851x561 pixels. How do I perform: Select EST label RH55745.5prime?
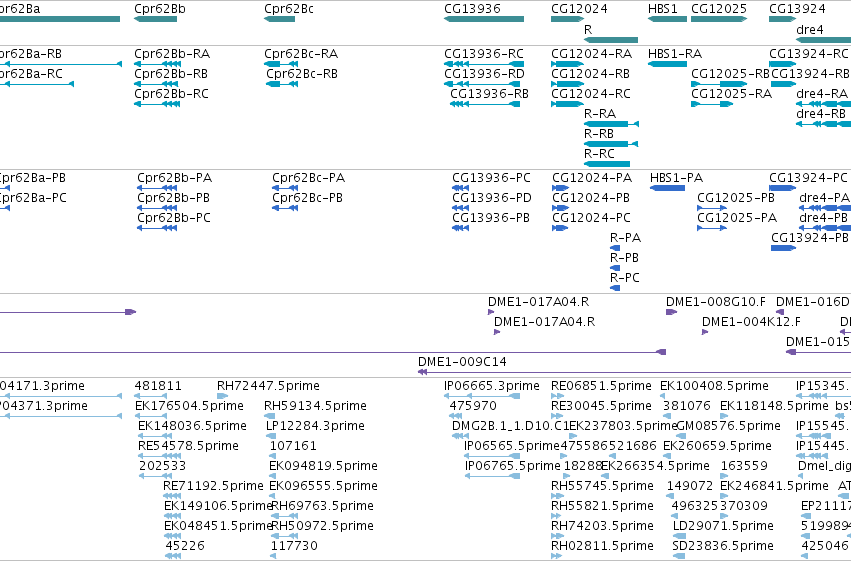(x=602, y=487)
